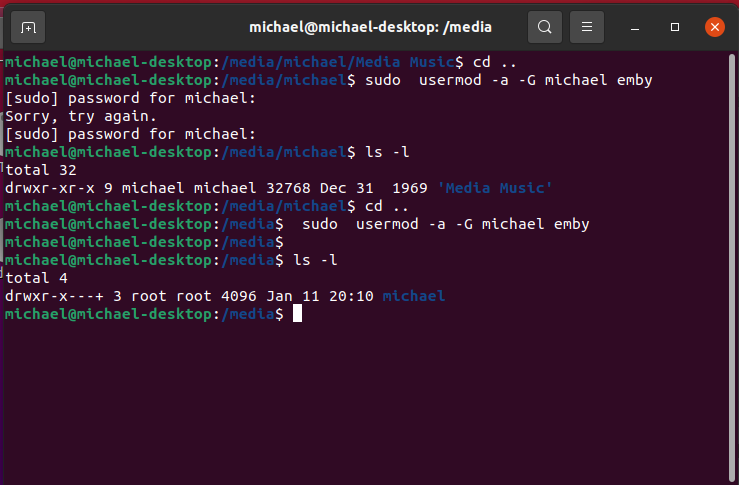Click the 'drwxr-xr-x' permissions text
Screen dimensions: 739x485
[x=49, y=188]
